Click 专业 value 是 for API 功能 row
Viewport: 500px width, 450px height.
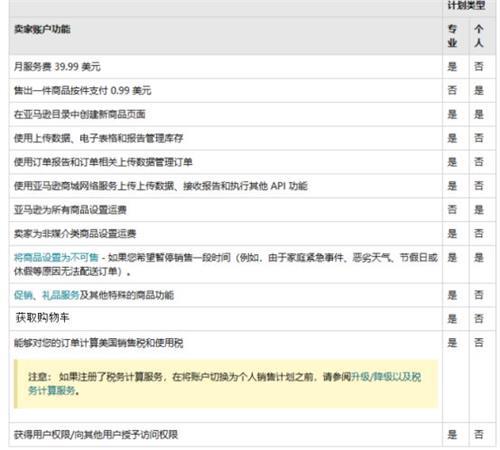coord(452,186)
